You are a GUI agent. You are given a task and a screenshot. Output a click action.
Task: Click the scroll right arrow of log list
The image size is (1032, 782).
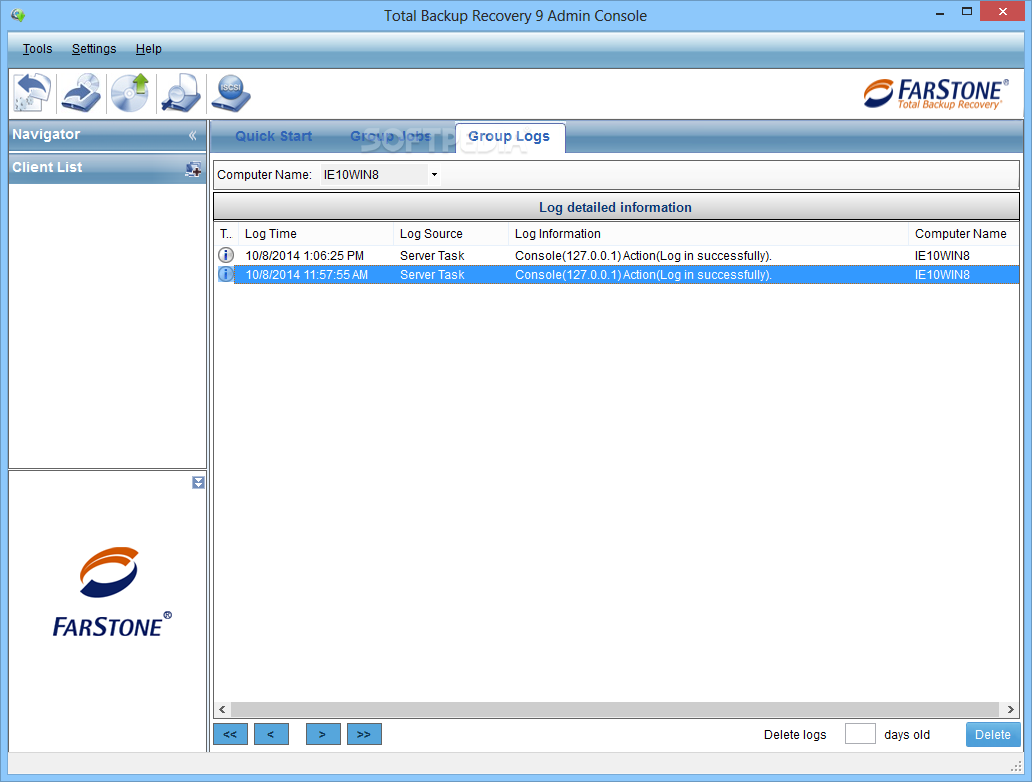1010,709
